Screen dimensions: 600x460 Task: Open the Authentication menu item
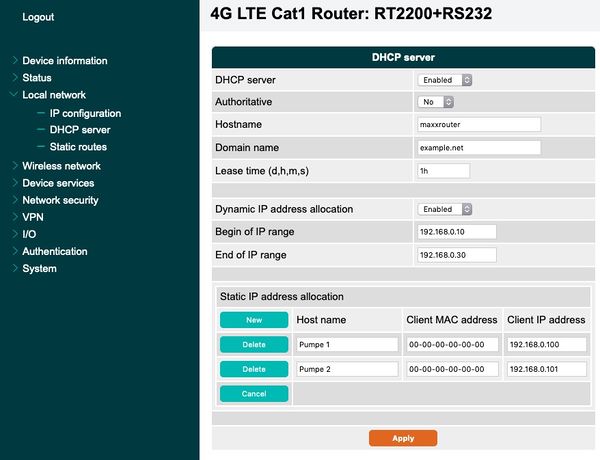[55, 251]
